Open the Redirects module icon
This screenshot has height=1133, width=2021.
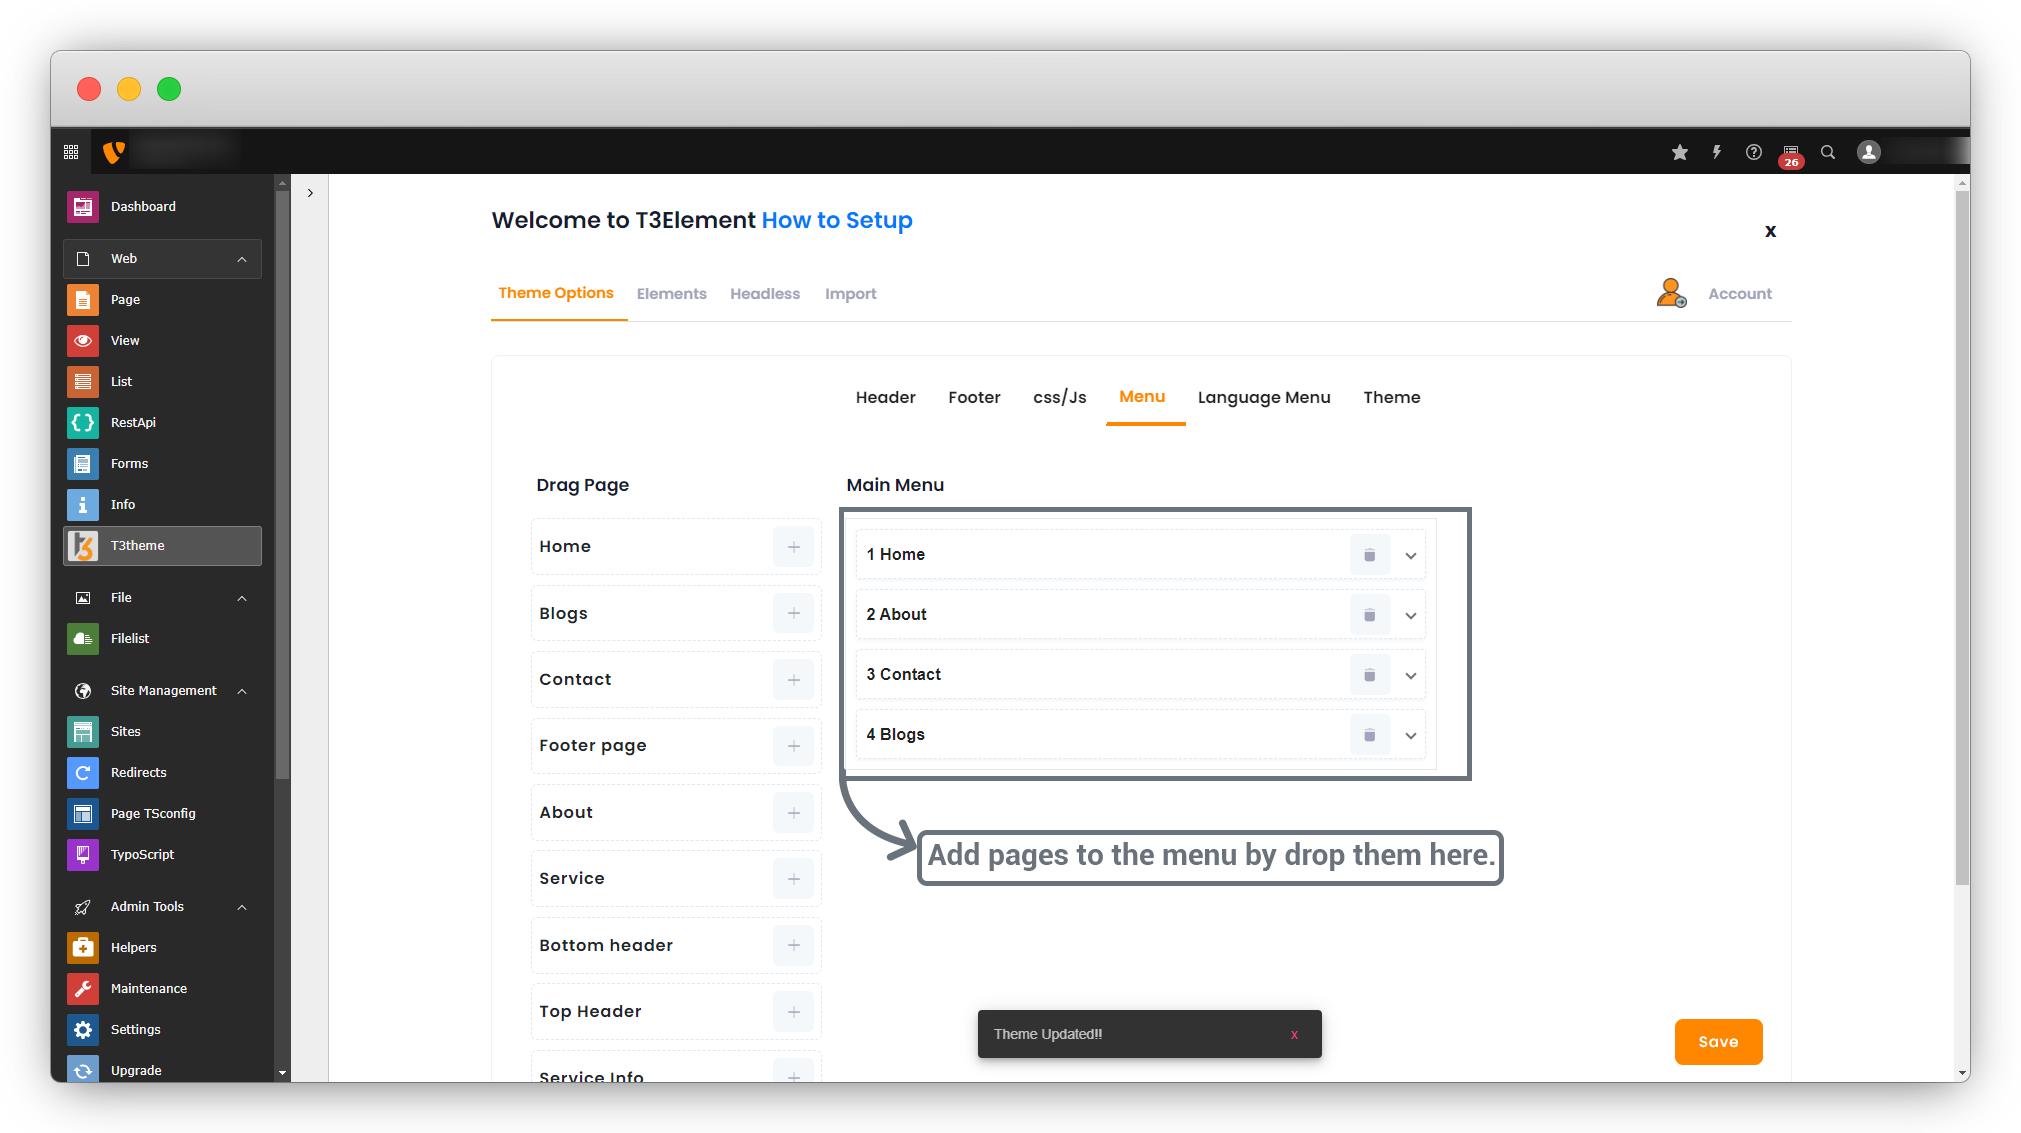83,773
